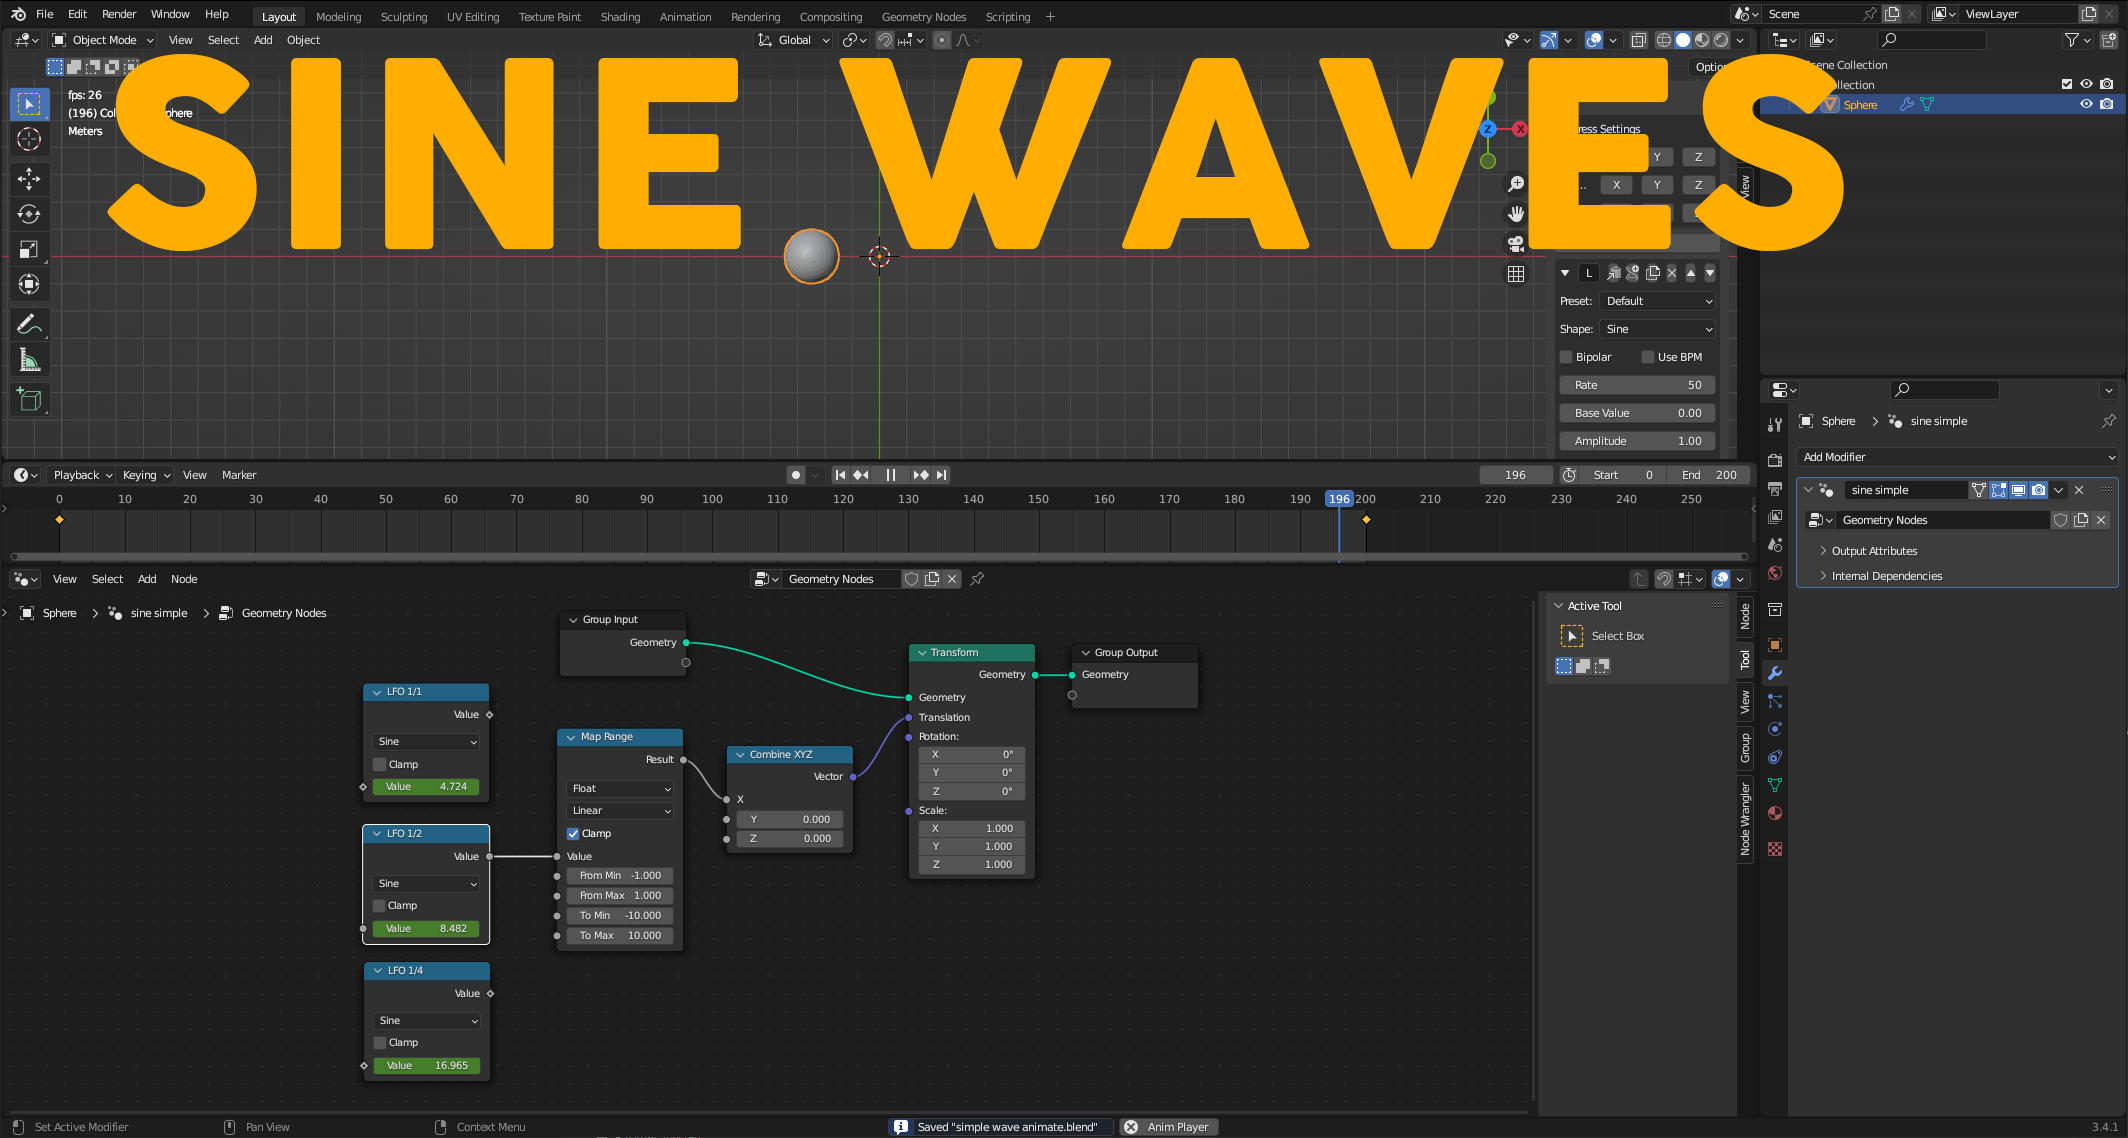Image resolution: width=2128 pixels, height=1138 pixels.
Task: Jump to the timeline start frame
Action: tap(840, 475)
